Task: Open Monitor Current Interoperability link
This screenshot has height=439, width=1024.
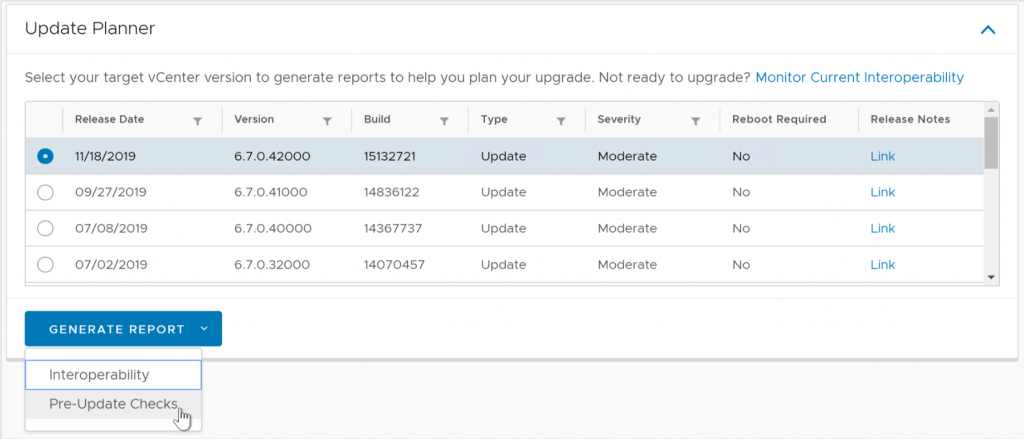Action: pos(859,77)
